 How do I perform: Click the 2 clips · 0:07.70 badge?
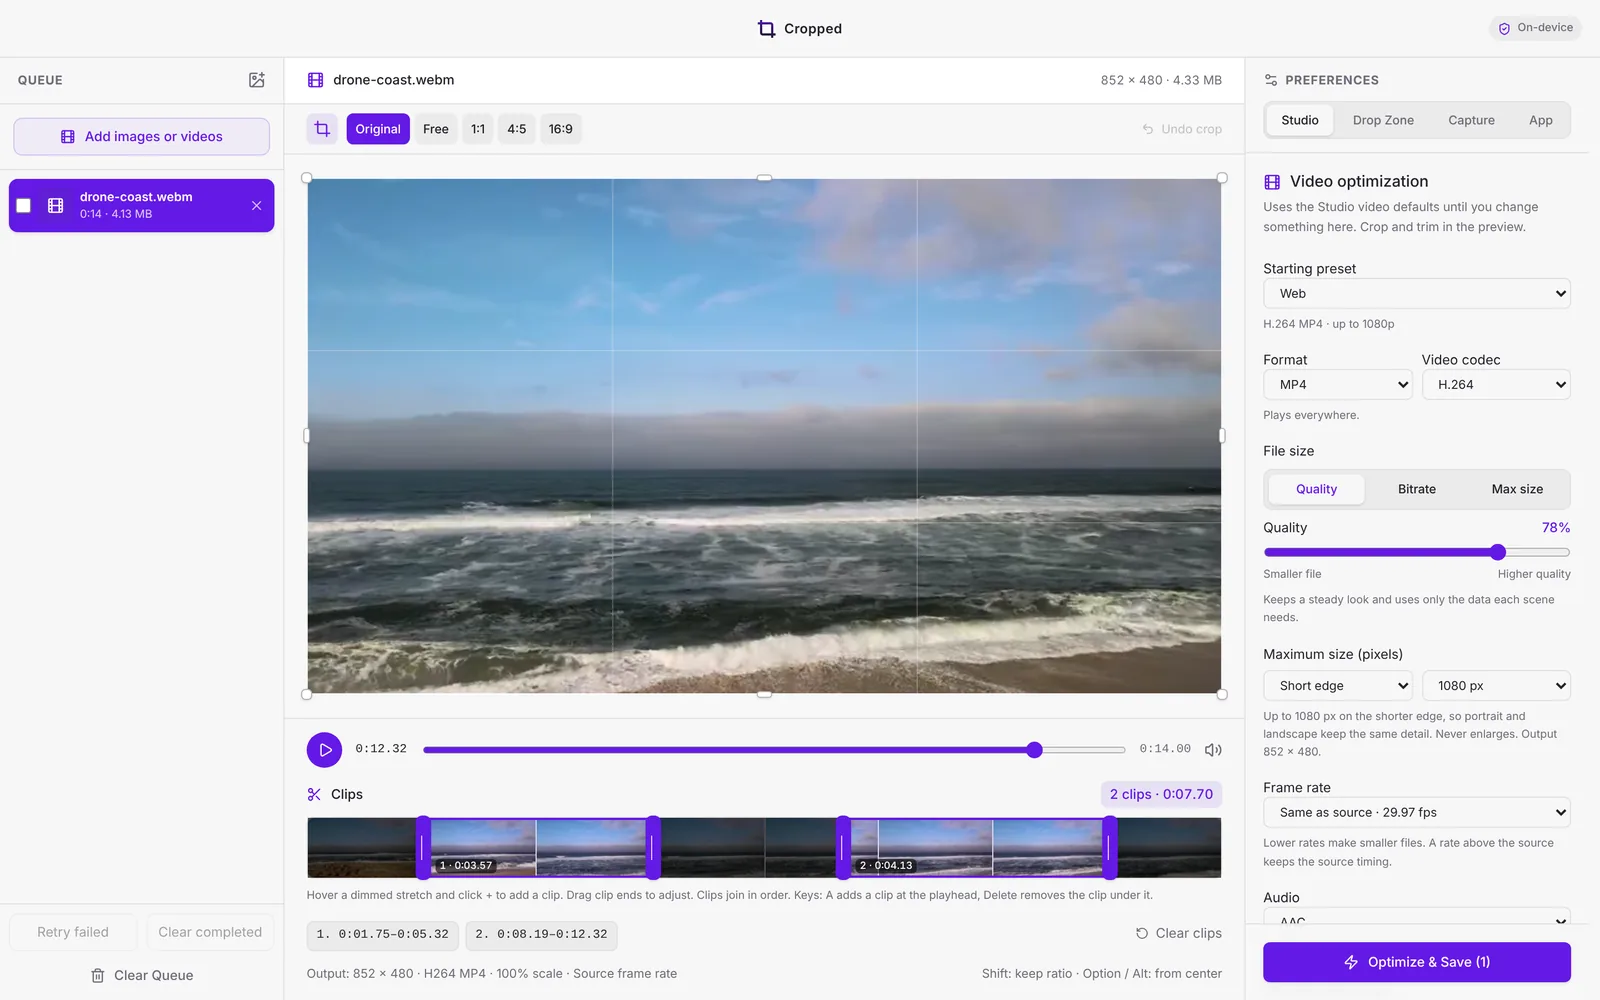click(1161, 794)
